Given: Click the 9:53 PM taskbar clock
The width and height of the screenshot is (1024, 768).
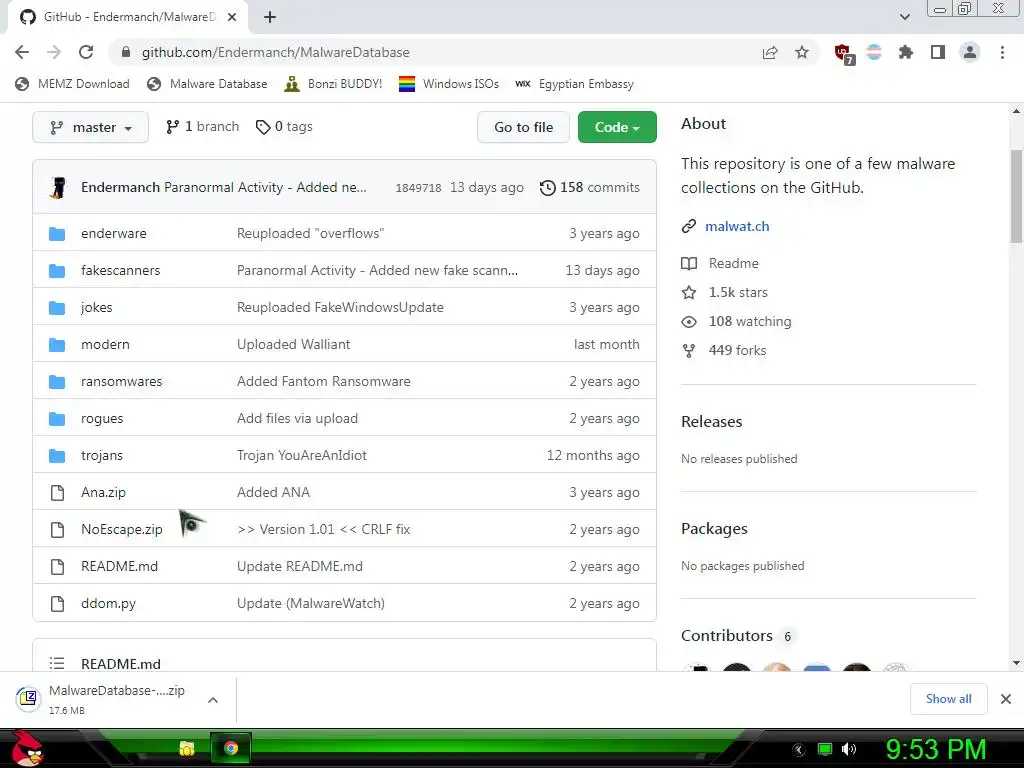Looking at the screenshot, I should (x=936, y=749).
